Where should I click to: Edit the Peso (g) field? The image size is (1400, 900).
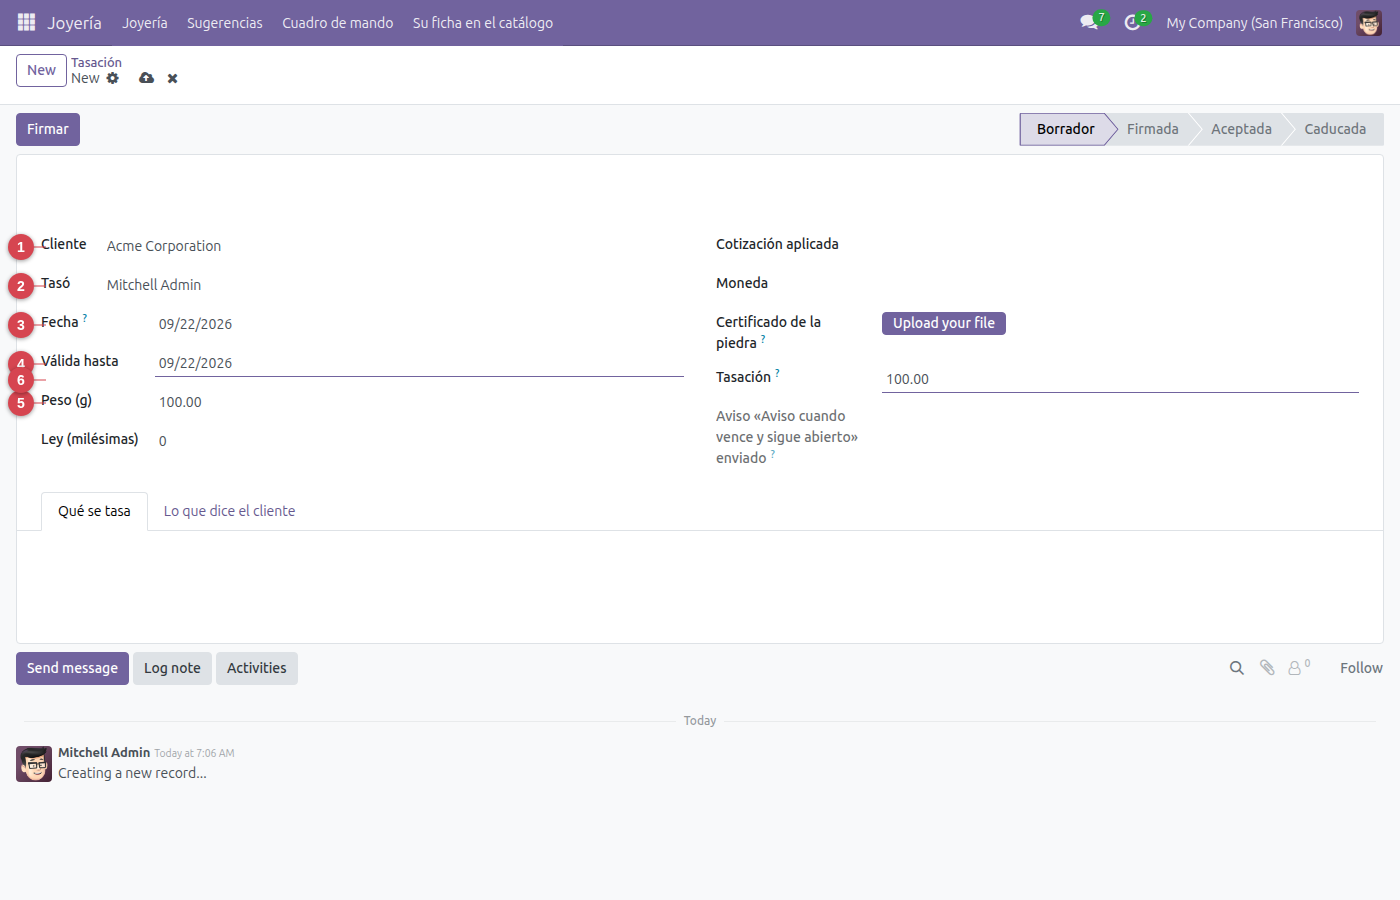(x=419, y=402)
